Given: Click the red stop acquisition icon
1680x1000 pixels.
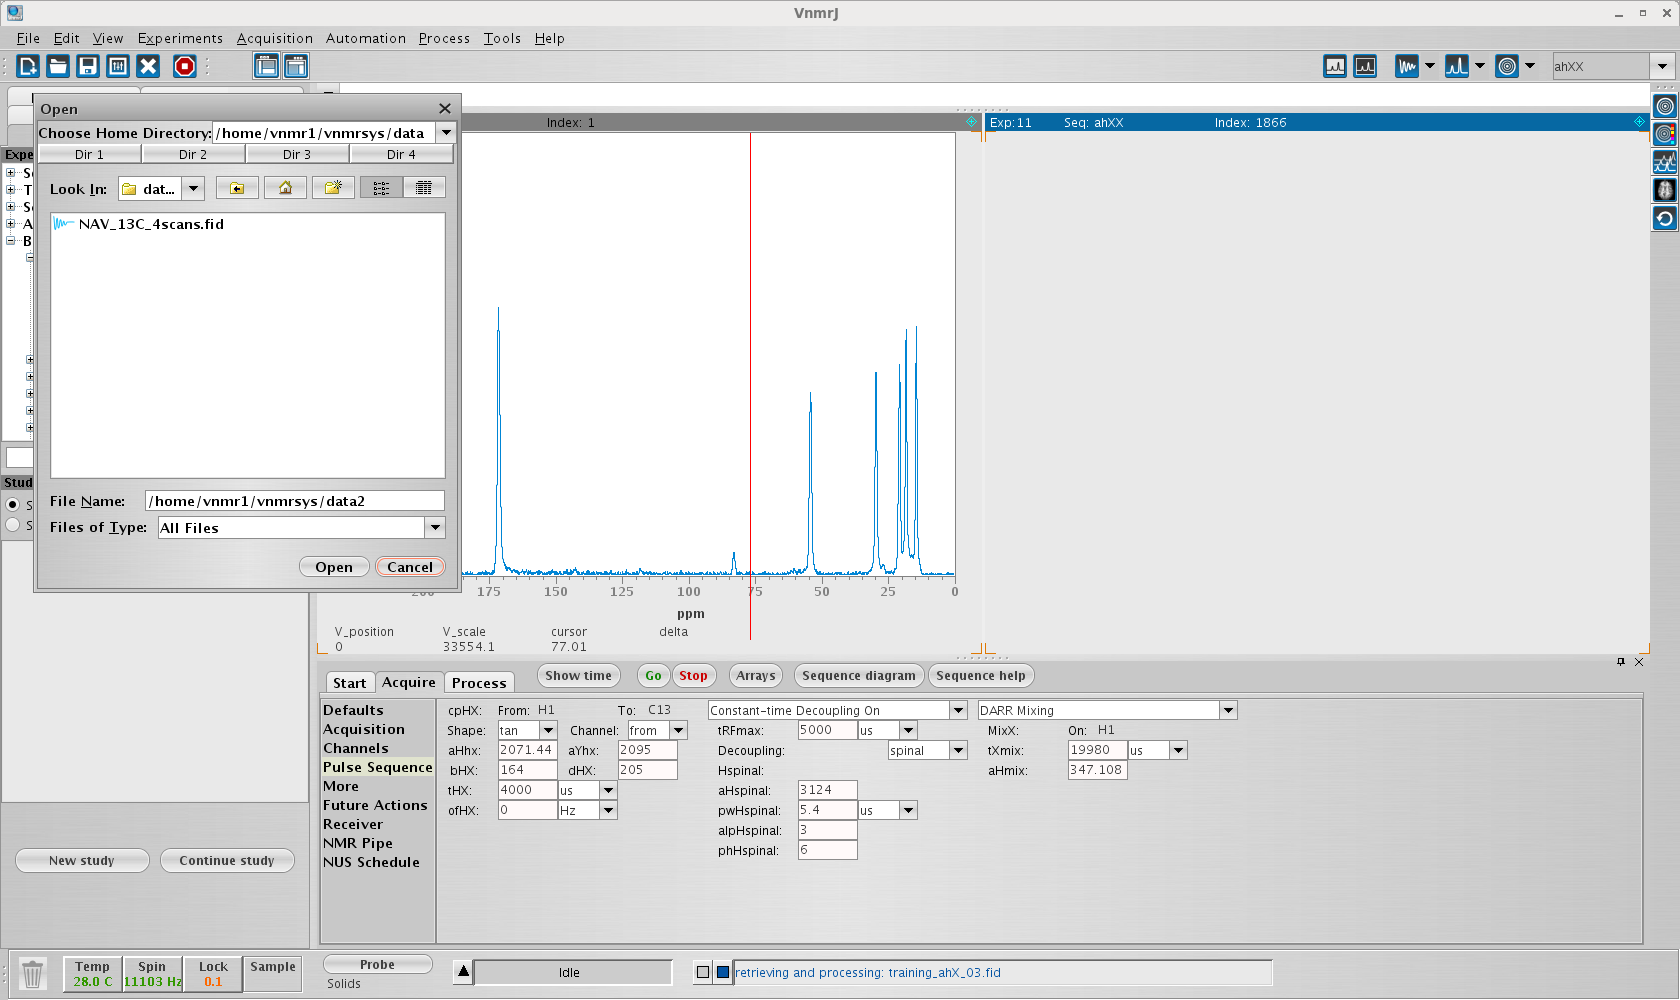Looking at the screenshot, I should (185, 66).
